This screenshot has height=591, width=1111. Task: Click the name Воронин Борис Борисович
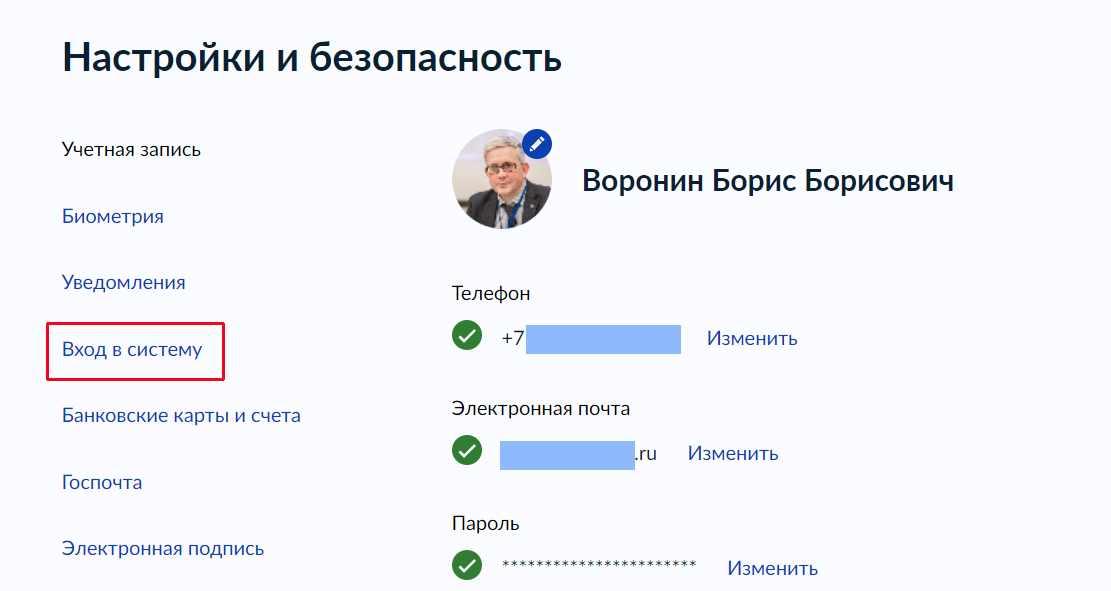click(767, 181)
